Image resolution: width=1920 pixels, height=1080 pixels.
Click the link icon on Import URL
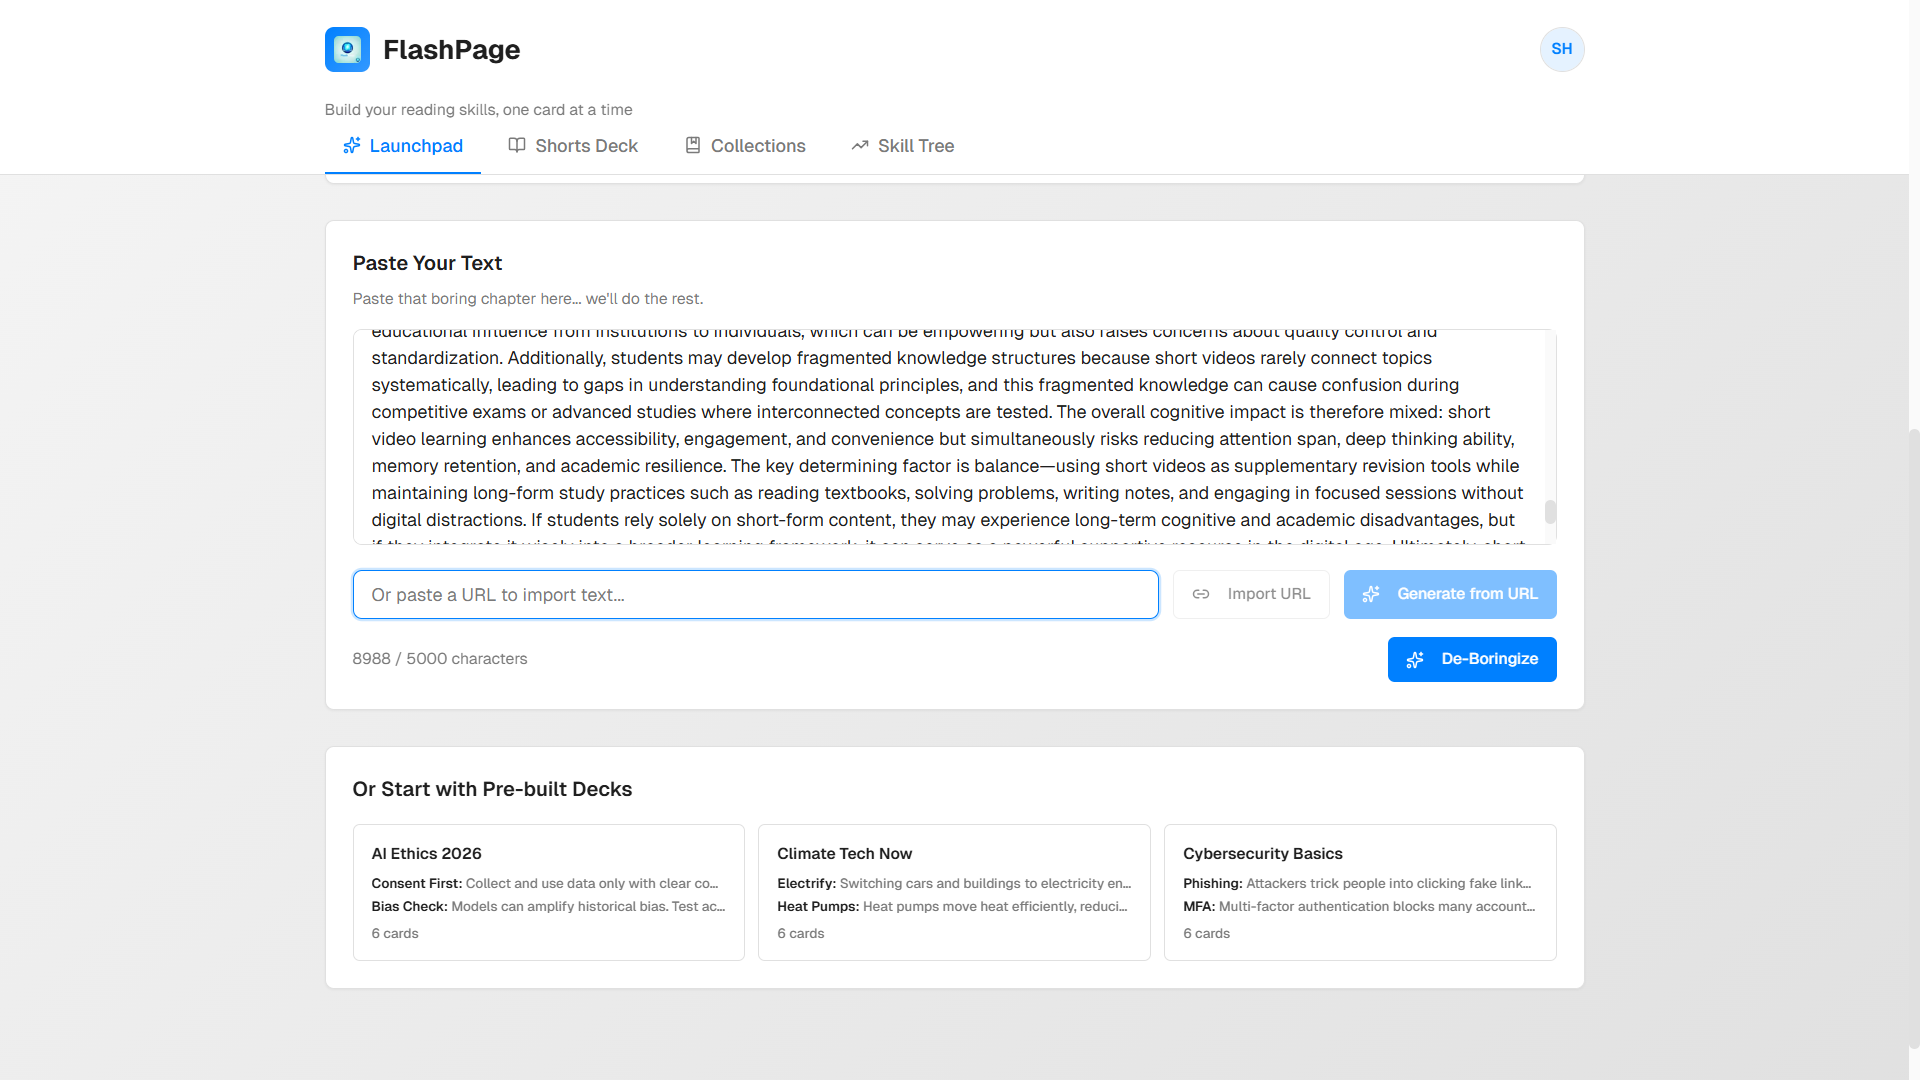click(x=1201, y=594)
